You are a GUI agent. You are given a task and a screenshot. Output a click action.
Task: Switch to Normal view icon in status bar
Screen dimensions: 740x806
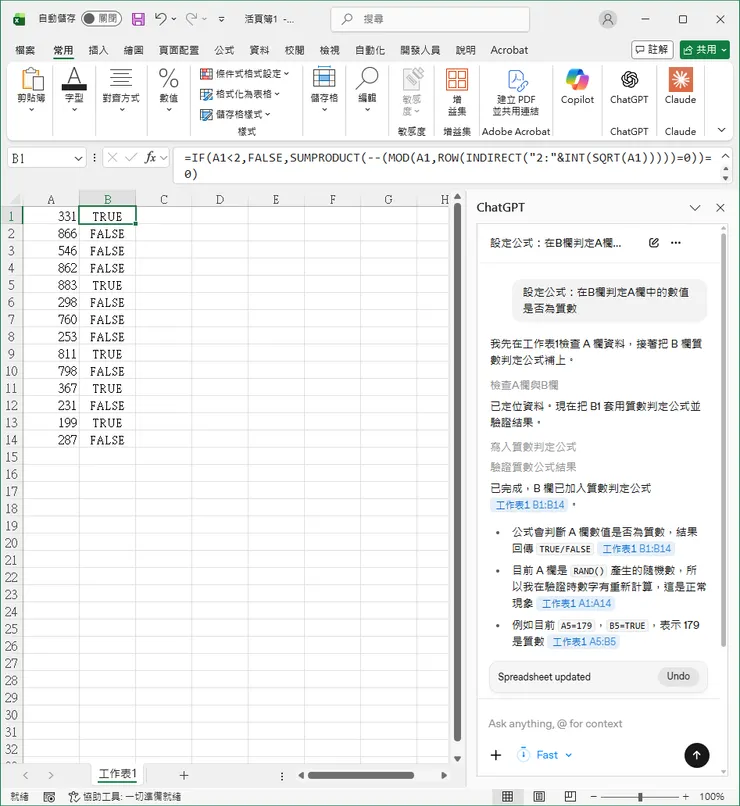pyautogui.click(x=507, y=796)
